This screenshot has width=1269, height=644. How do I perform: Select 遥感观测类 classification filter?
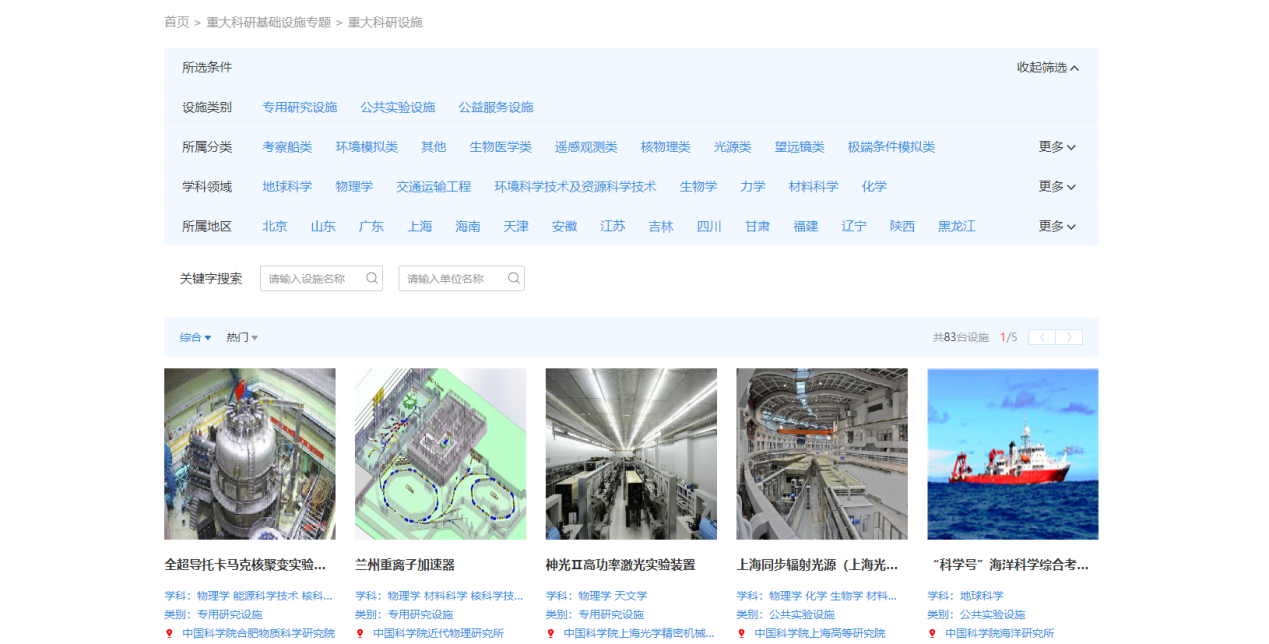pyautogui.click(x=586, y=147)
